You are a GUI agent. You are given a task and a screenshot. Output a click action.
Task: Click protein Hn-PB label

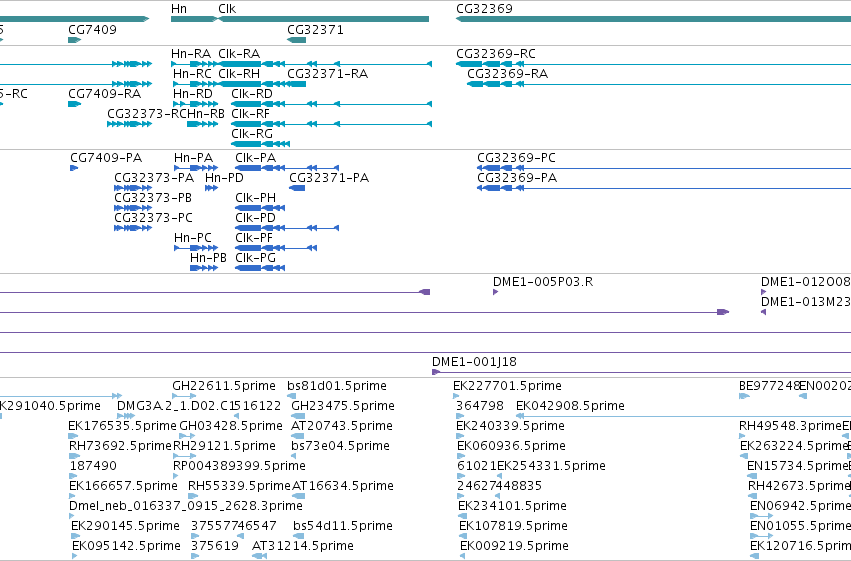point(208,258)
